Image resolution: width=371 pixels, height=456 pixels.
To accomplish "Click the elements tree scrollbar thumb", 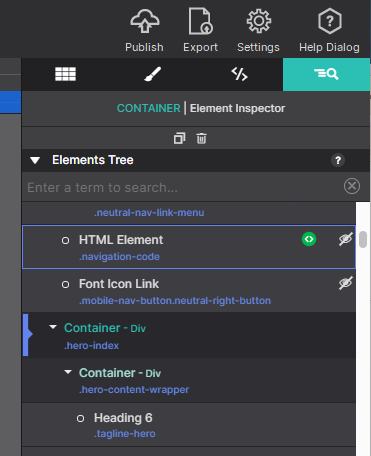I will tap(363, 240).
